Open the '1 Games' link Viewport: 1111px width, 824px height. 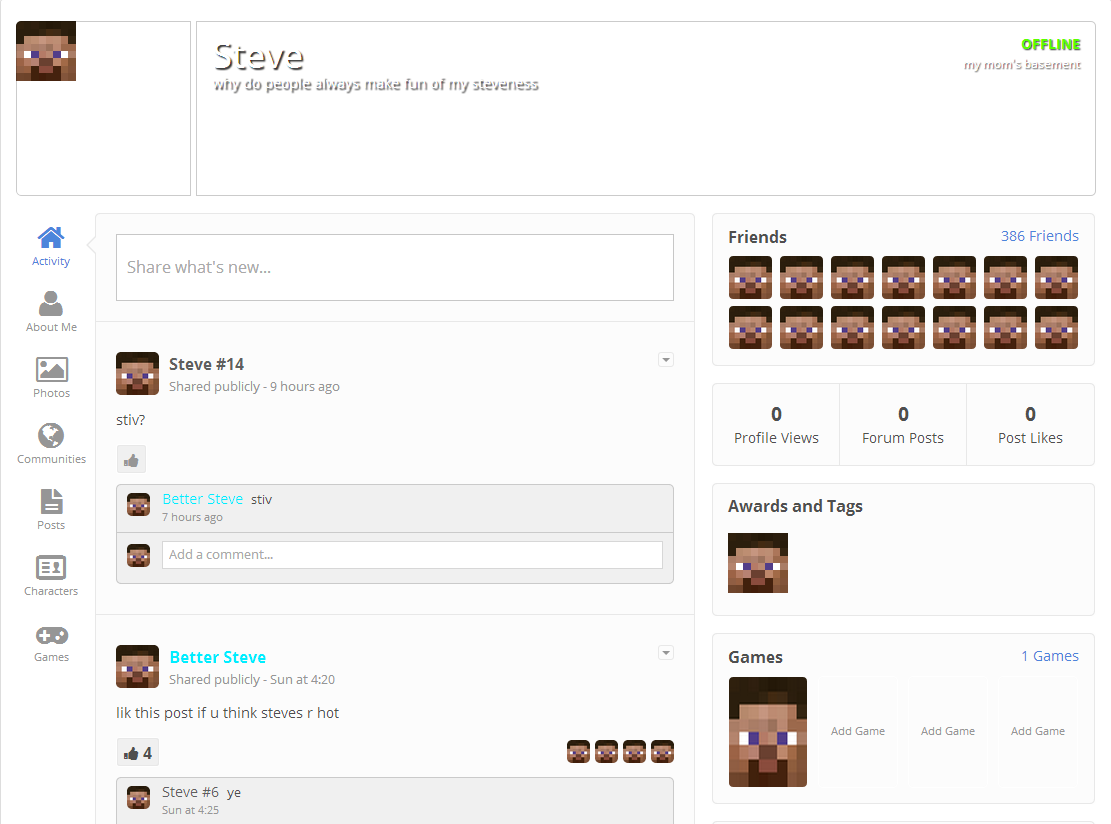1049,656
